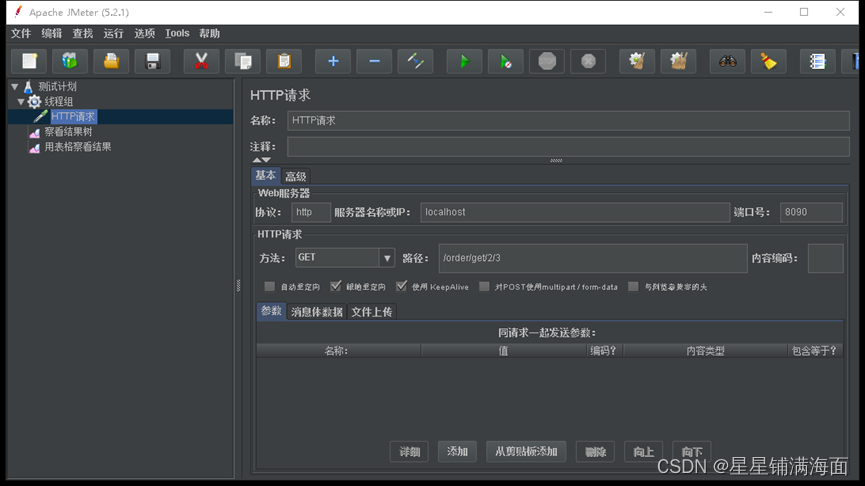Click 从剪贴板添加 button
Image resolution: width=865 pixels, height=486 pixels.
click(x=526, y=452)
